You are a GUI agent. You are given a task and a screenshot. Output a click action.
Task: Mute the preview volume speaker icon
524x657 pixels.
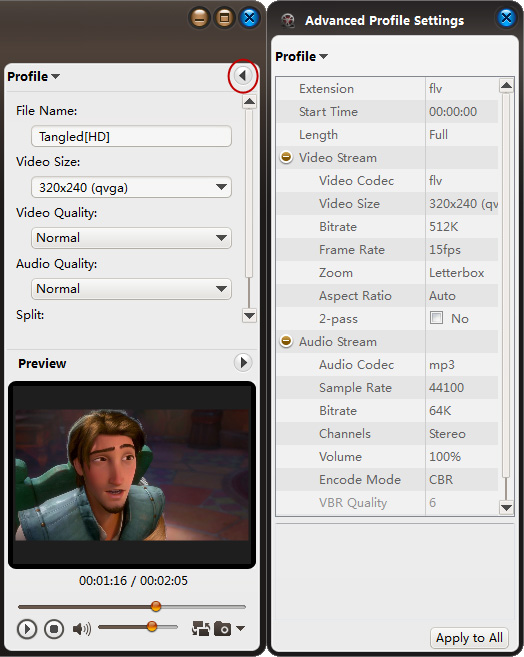(x=82, y=629)
